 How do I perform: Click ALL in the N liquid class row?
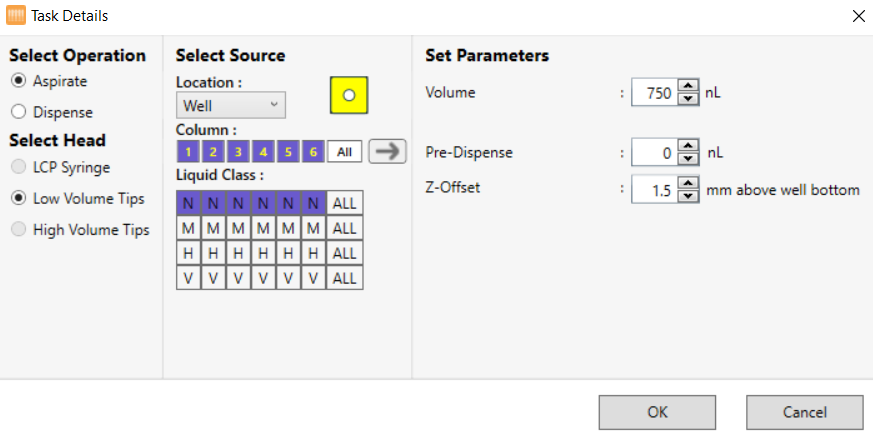(344, 203)
